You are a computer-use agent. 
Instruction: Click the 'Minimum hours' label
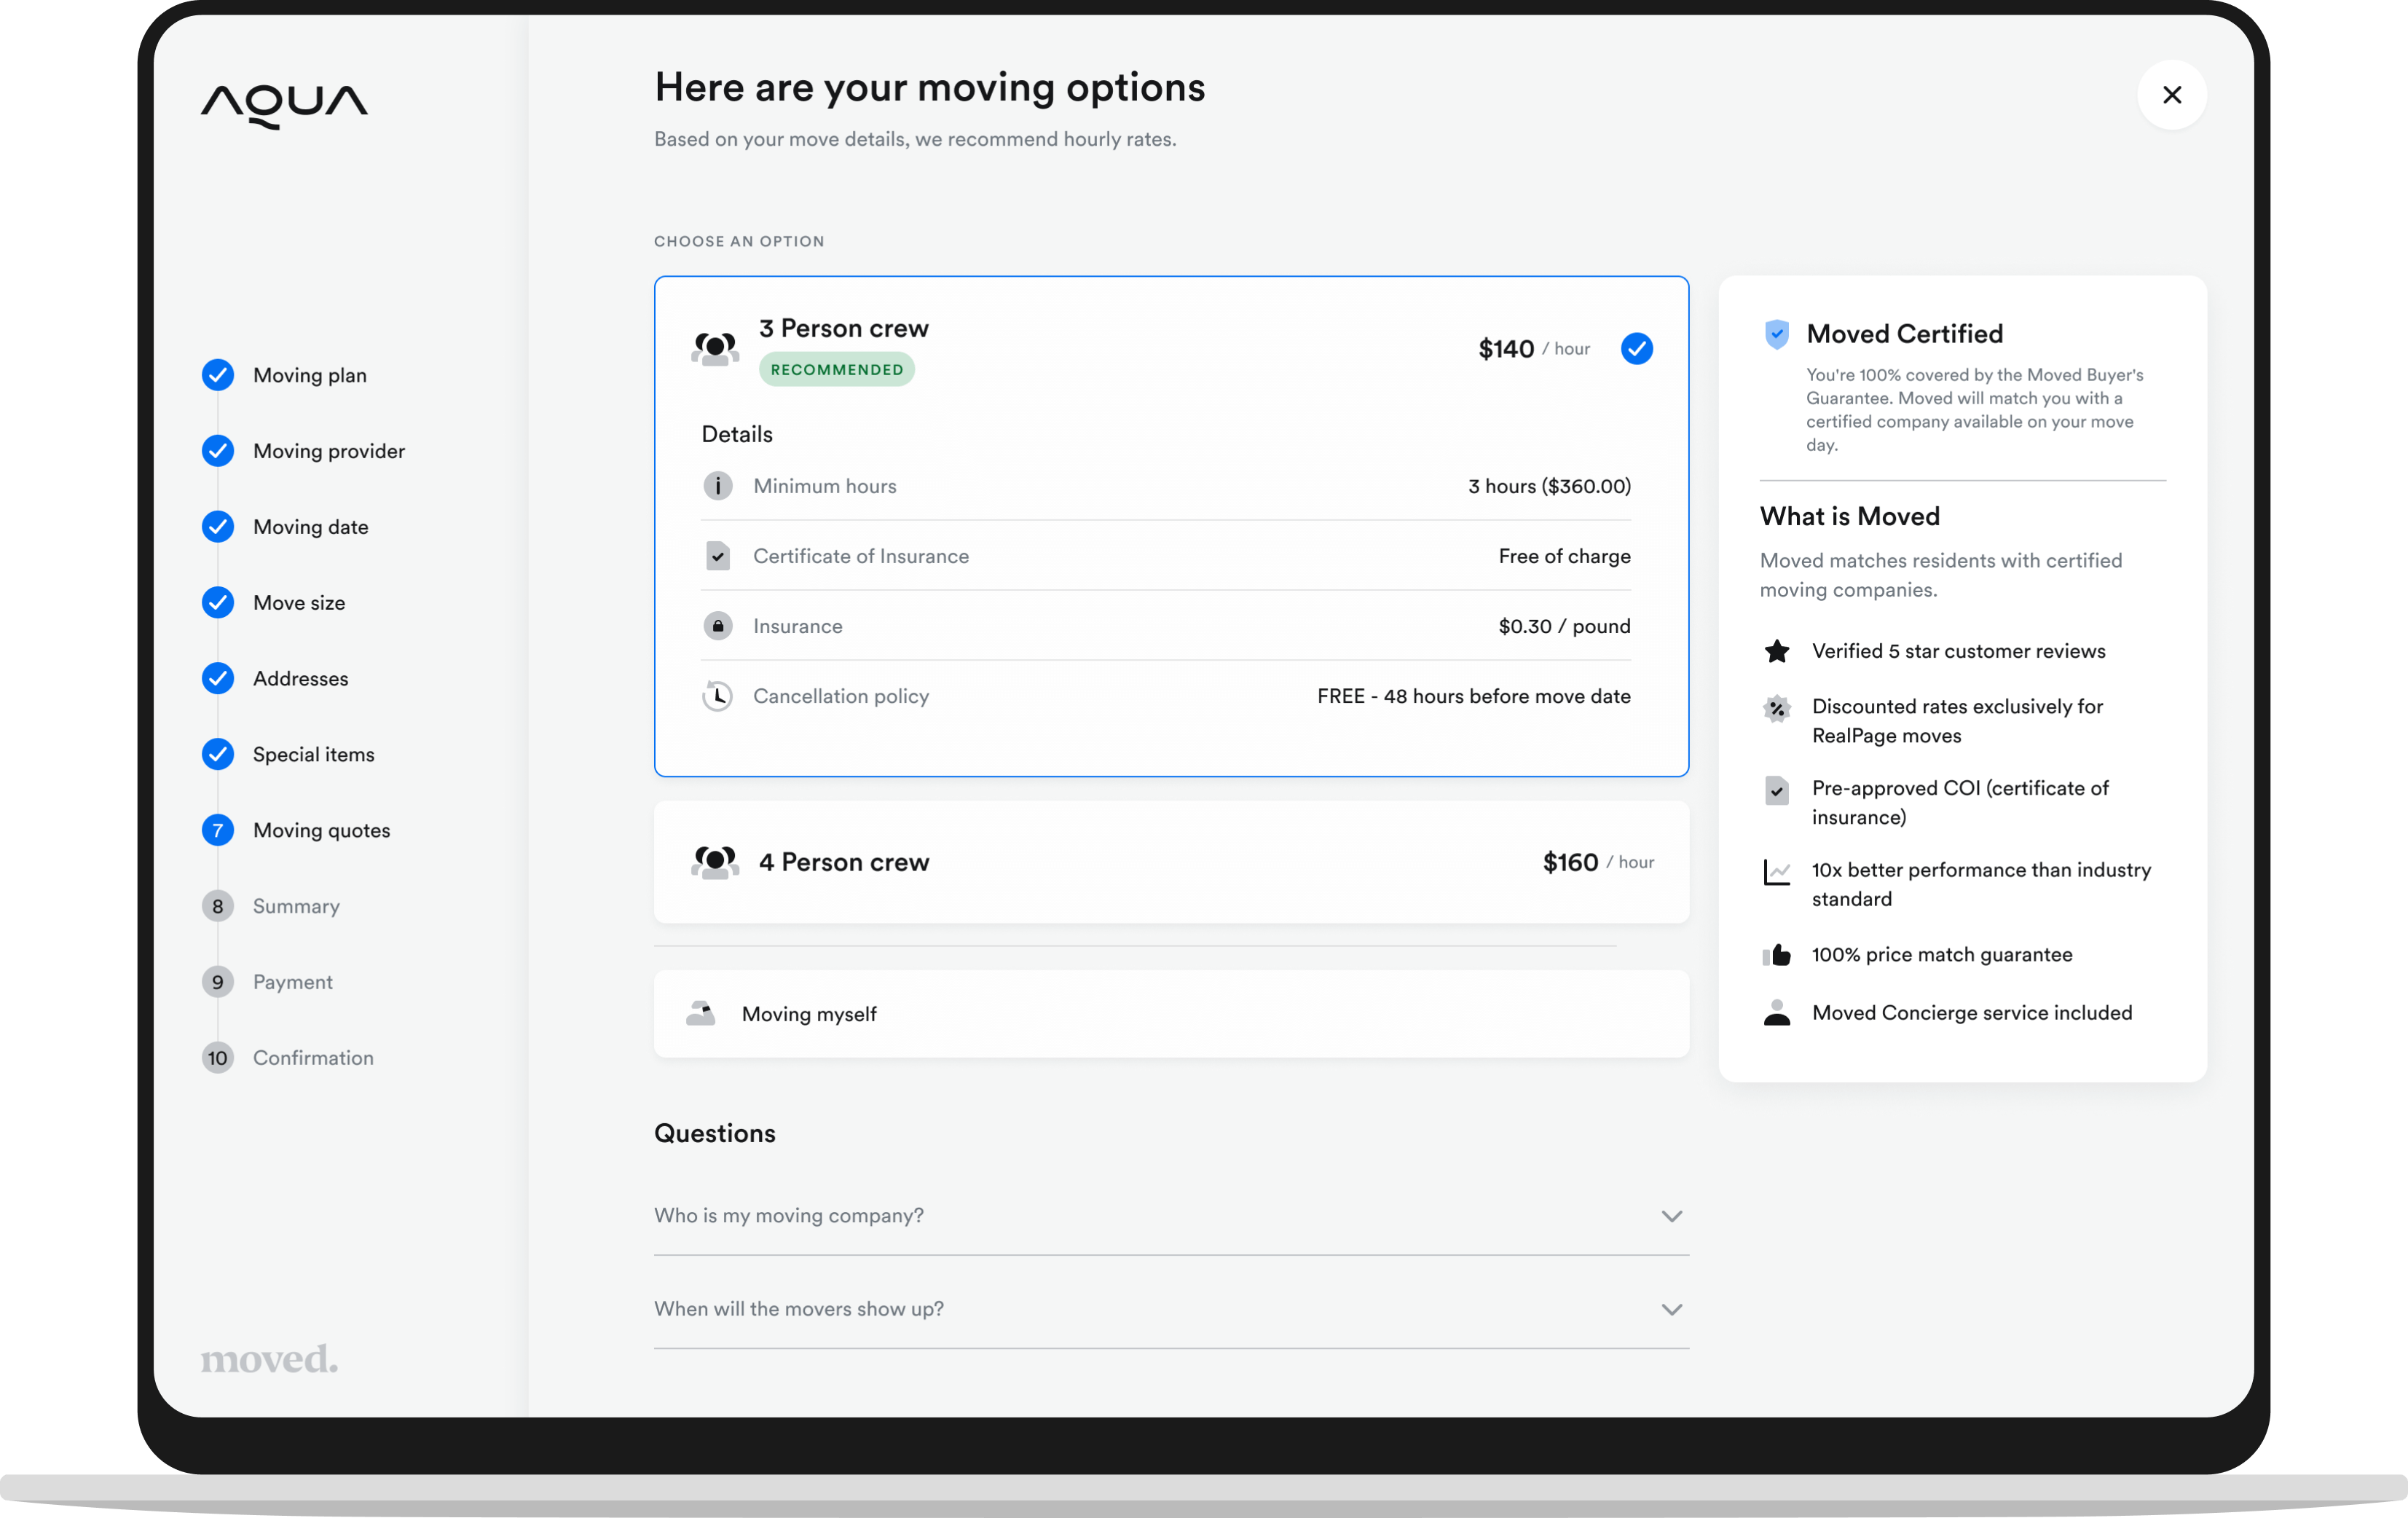[825, 486]
